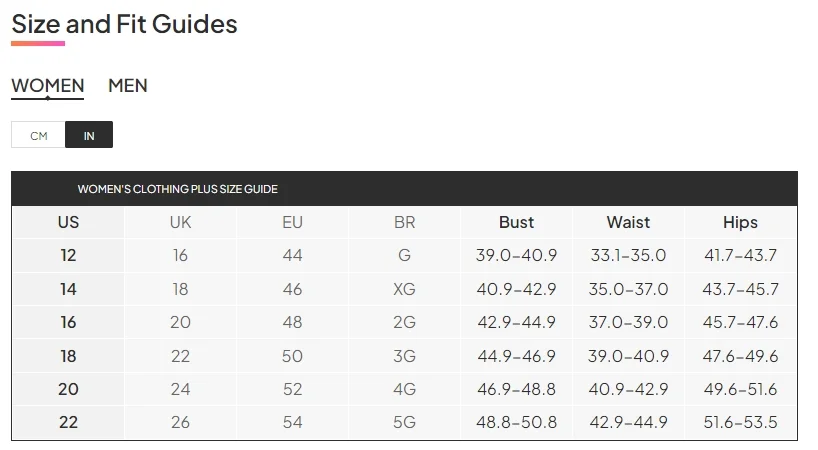Viewport: 818px width, 450px height.
Task: Click the Bust column header
Action: click(x=516, y=222)
